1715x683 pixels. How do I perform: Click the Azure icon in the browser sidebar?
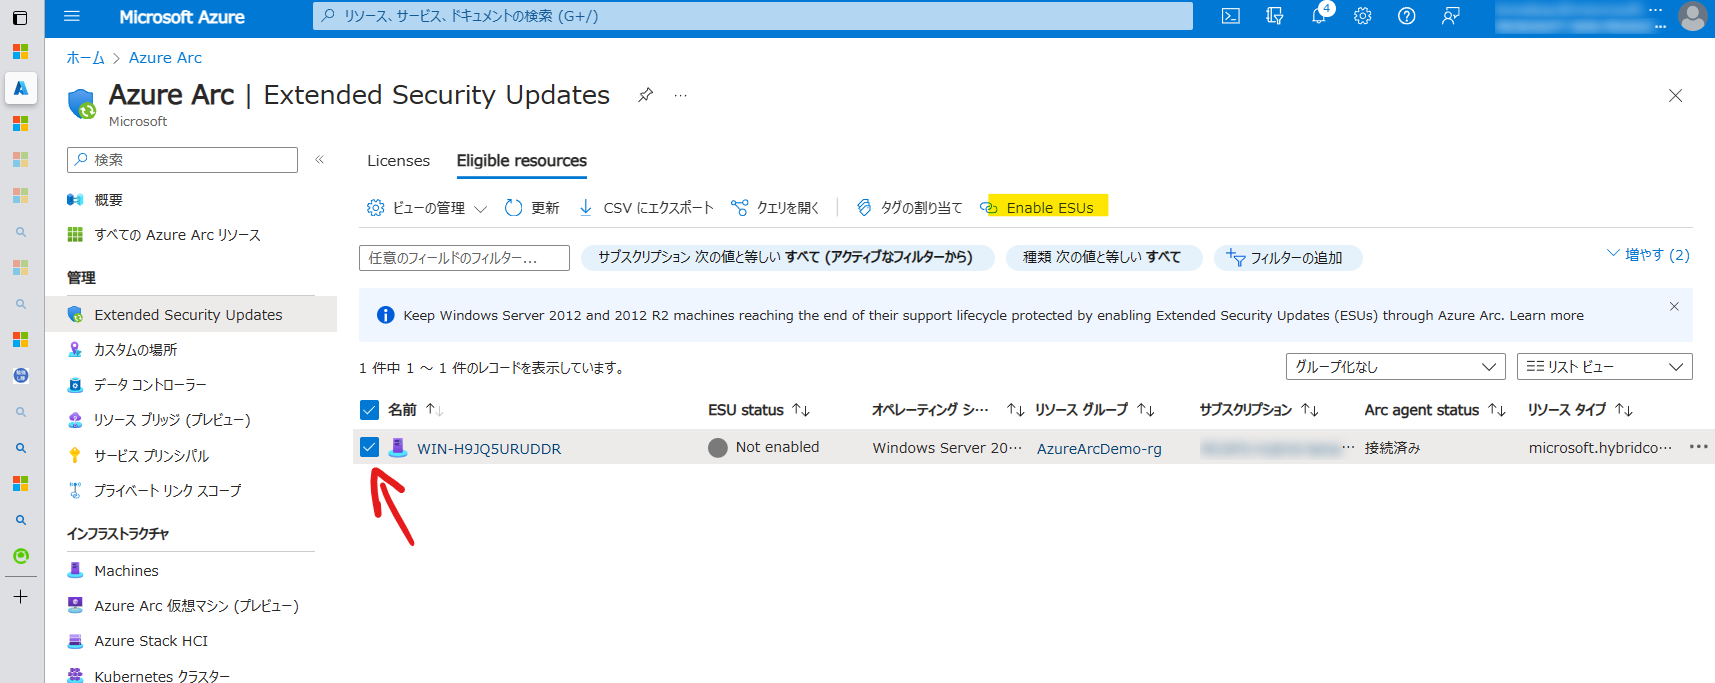(x=21, y=88)
